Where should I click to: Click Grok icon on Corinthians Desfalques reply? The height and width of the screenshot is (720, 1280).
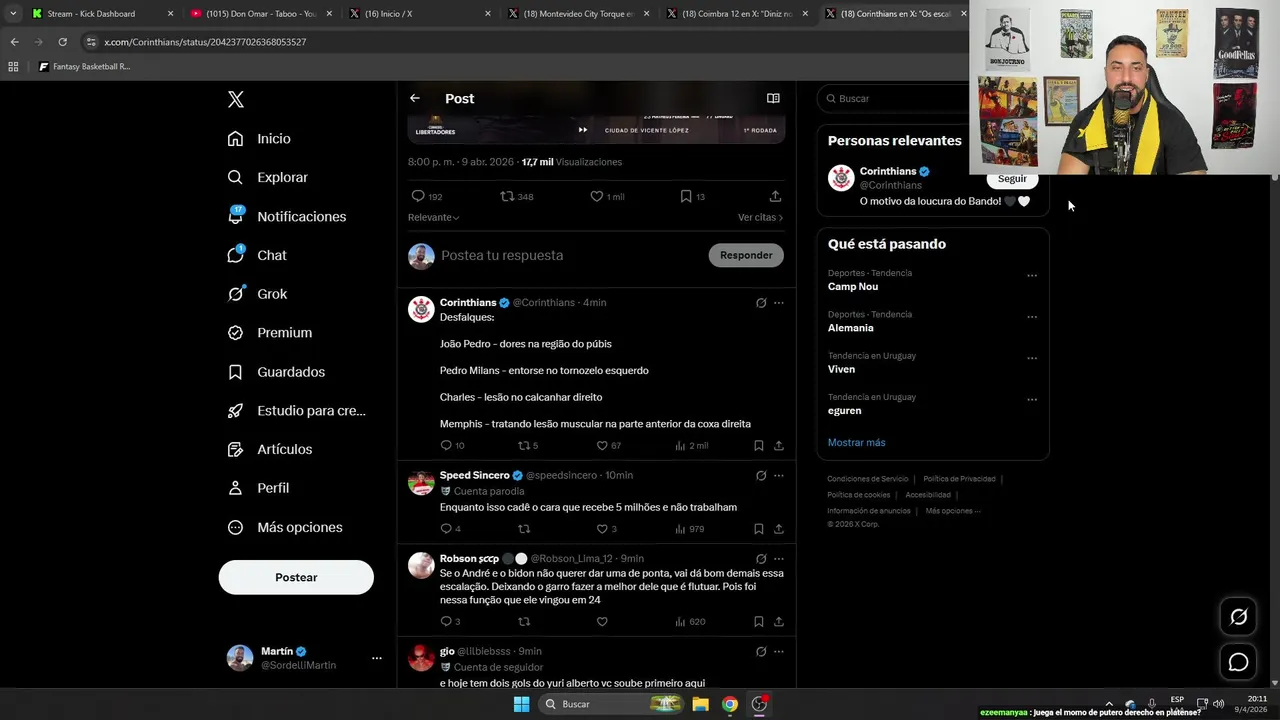coord(761,303)
